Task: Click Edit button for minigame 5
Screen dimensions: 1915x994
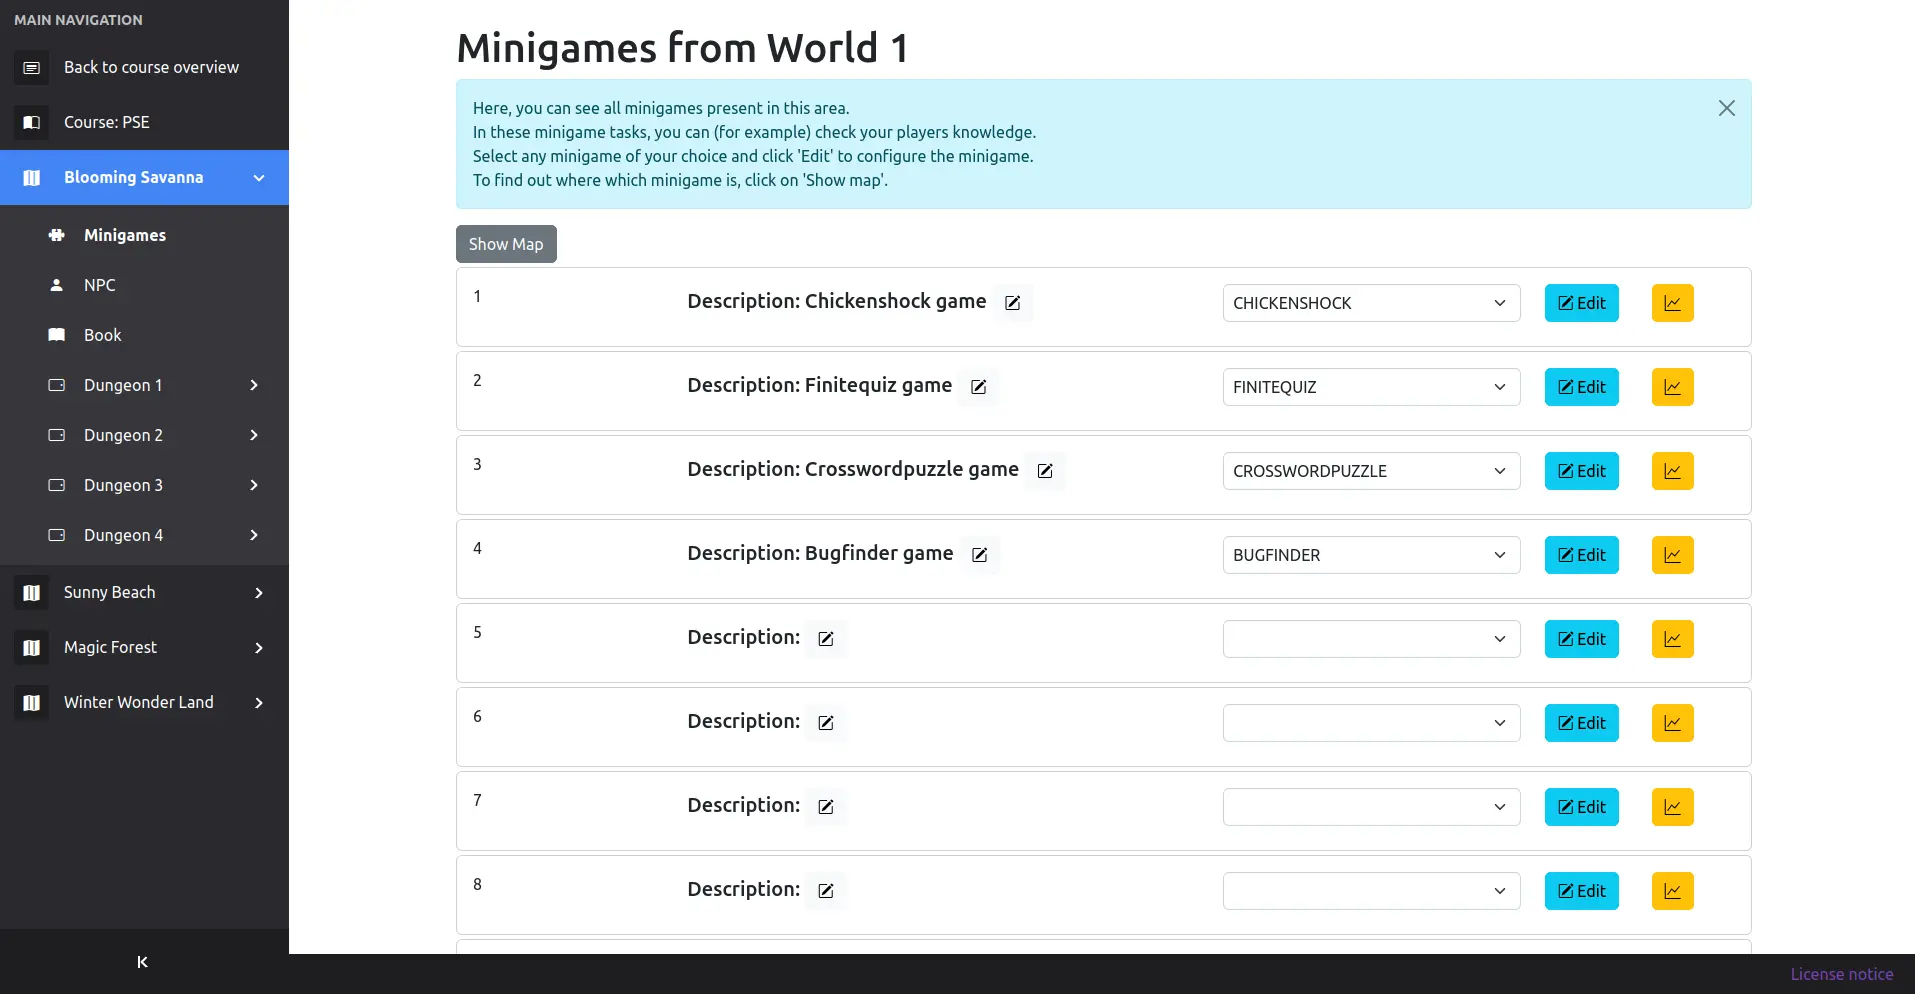Action: coord(1581,639)
